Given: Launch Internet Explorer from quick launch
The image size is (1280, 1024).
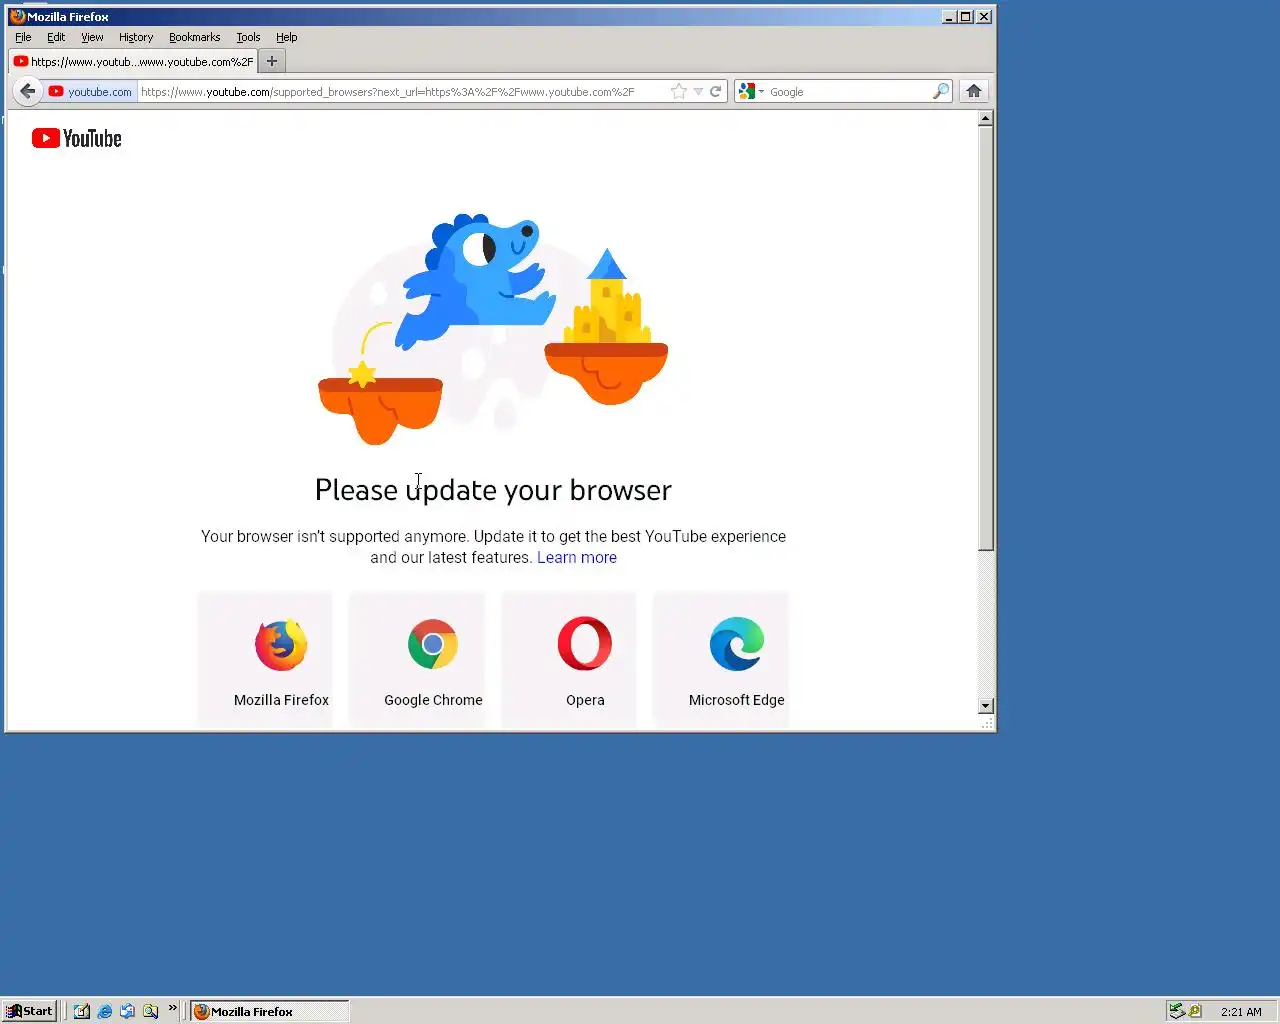Looking at the screenshot, I should [x=105, y=1011].
